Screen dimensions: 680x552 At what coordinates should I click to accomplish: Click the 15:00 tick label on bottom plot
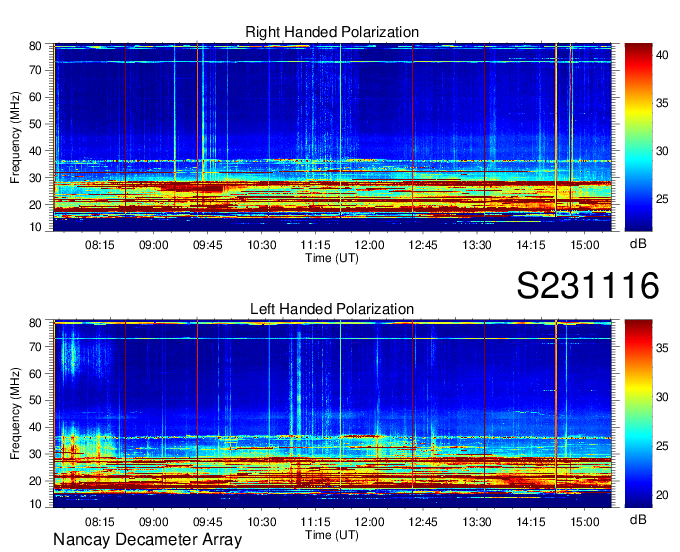pyautogui.click(x=584, y=522)
